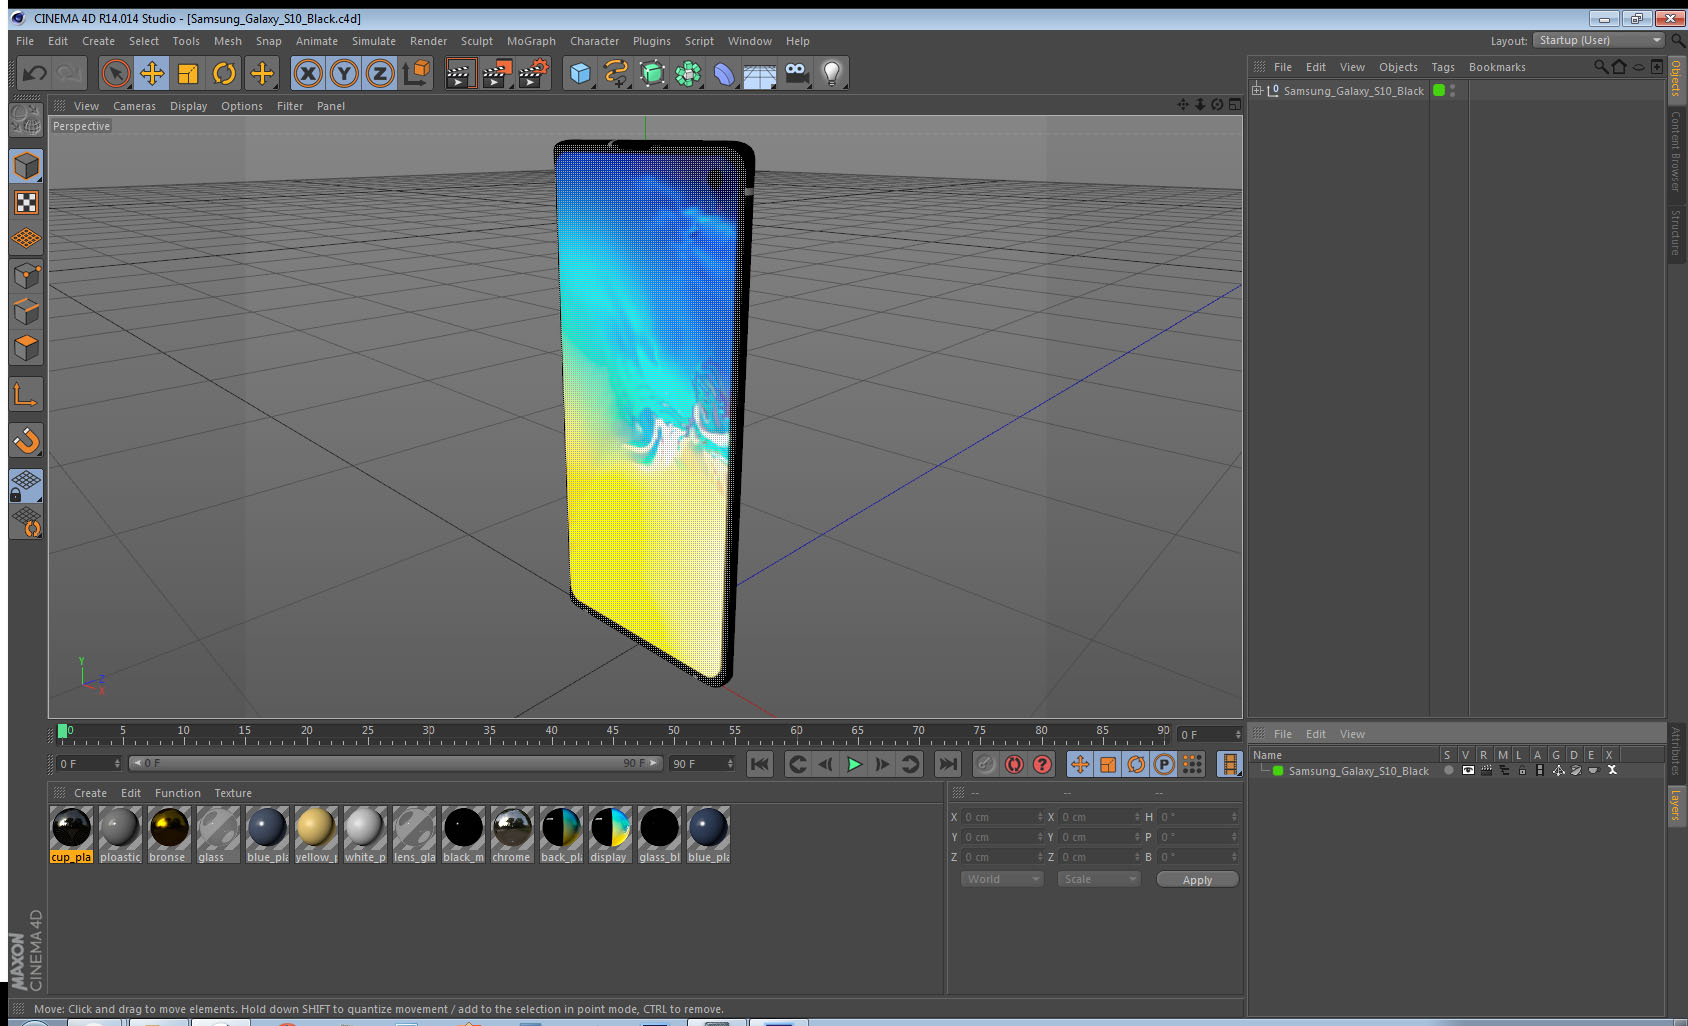
Task: Click the X position input field
Action: coord(1002,817)
